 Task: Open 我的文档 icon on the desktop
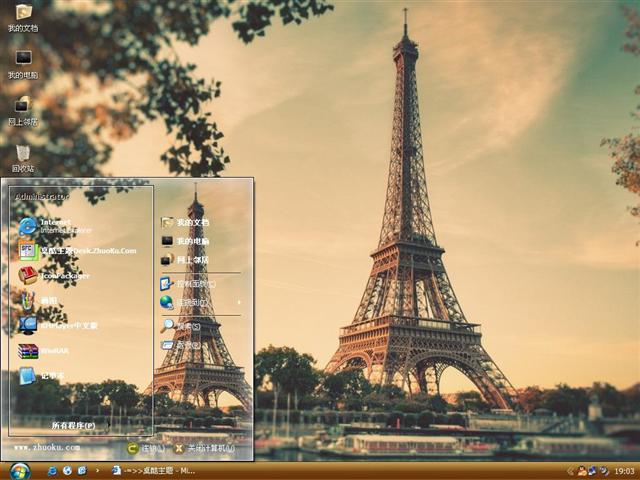point(23,18)
